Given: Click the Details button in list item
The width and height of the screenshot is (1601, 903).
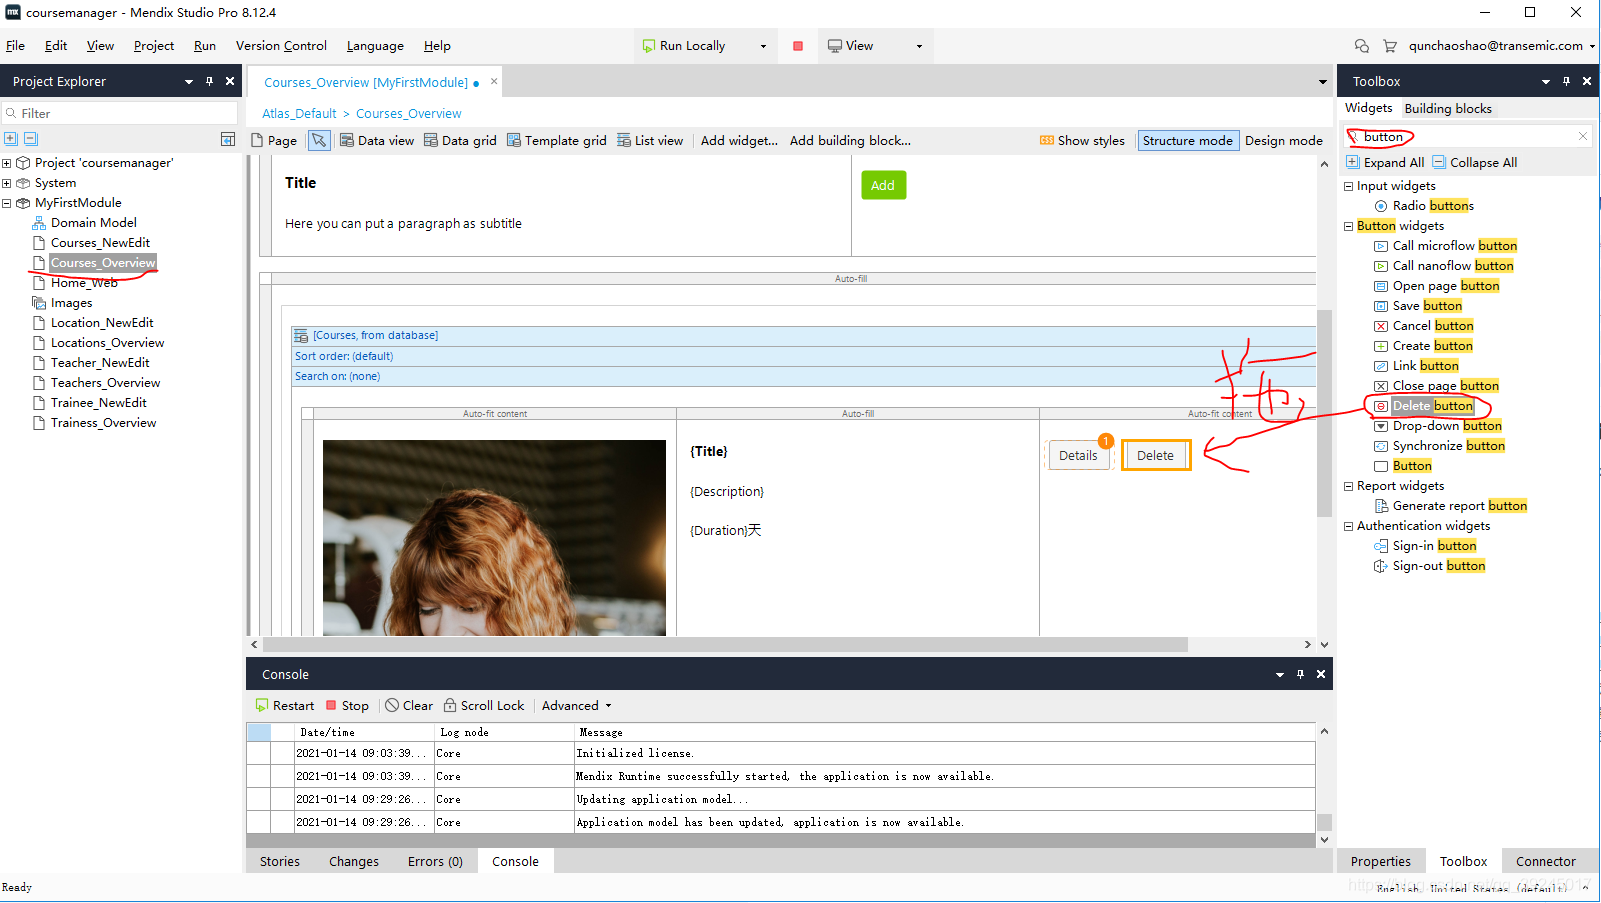Looking at the screenshot, I should coord(1078,455).
